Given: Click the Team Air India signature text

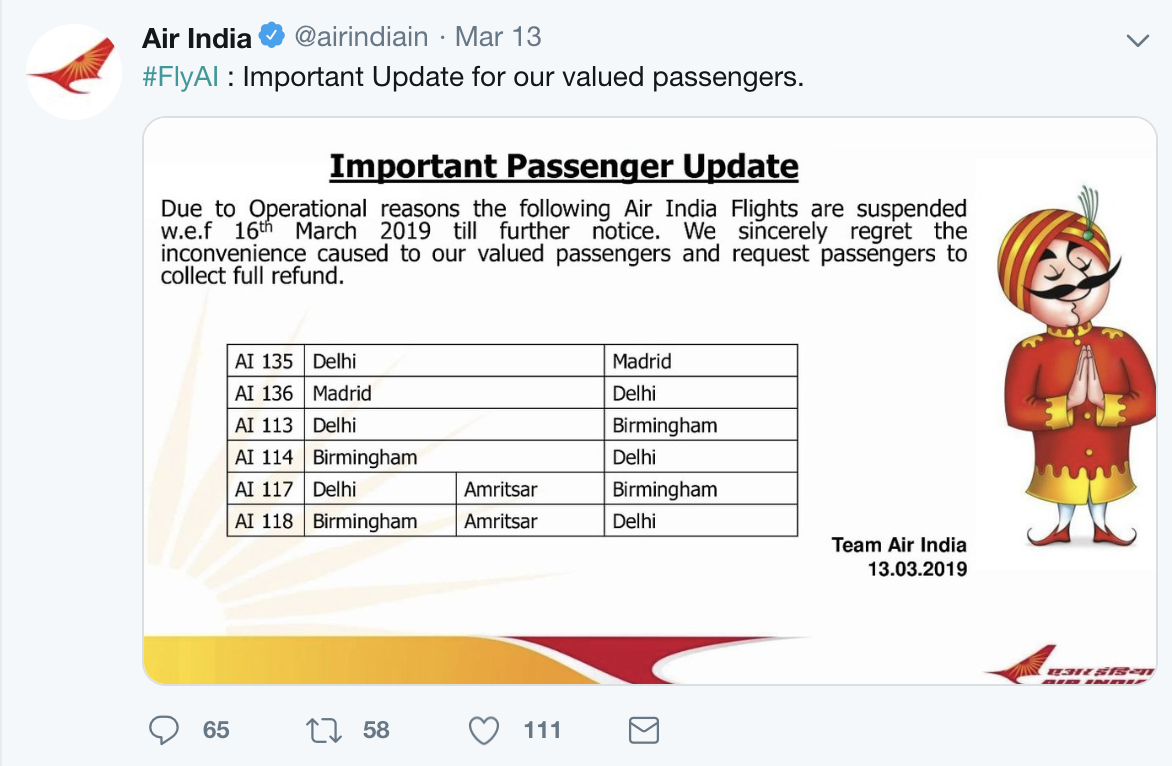Looking at the screenshot, I should 899,545.
